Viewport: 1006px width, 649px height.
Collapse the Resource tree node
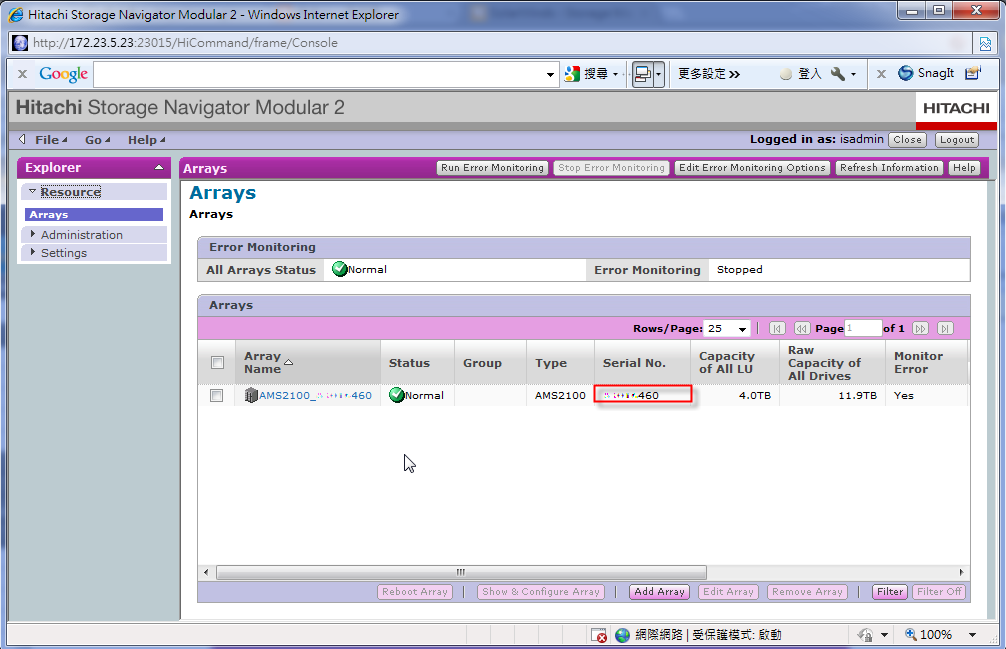(32, 191)
